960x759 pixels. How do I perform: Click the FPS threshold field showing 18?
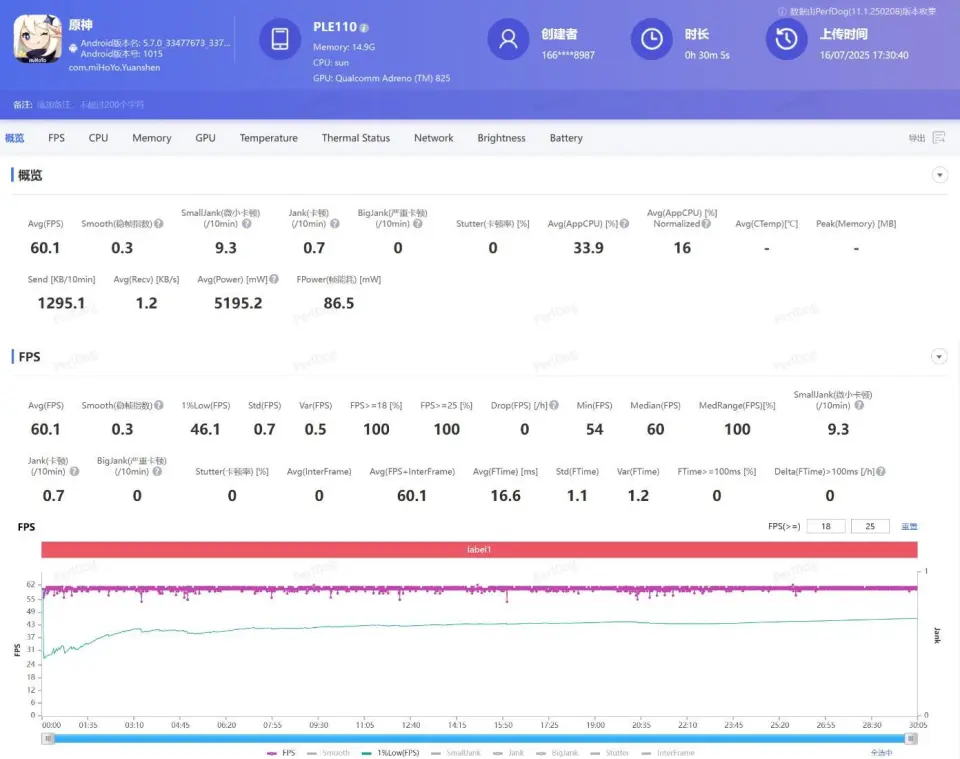(x=826, y=526)
